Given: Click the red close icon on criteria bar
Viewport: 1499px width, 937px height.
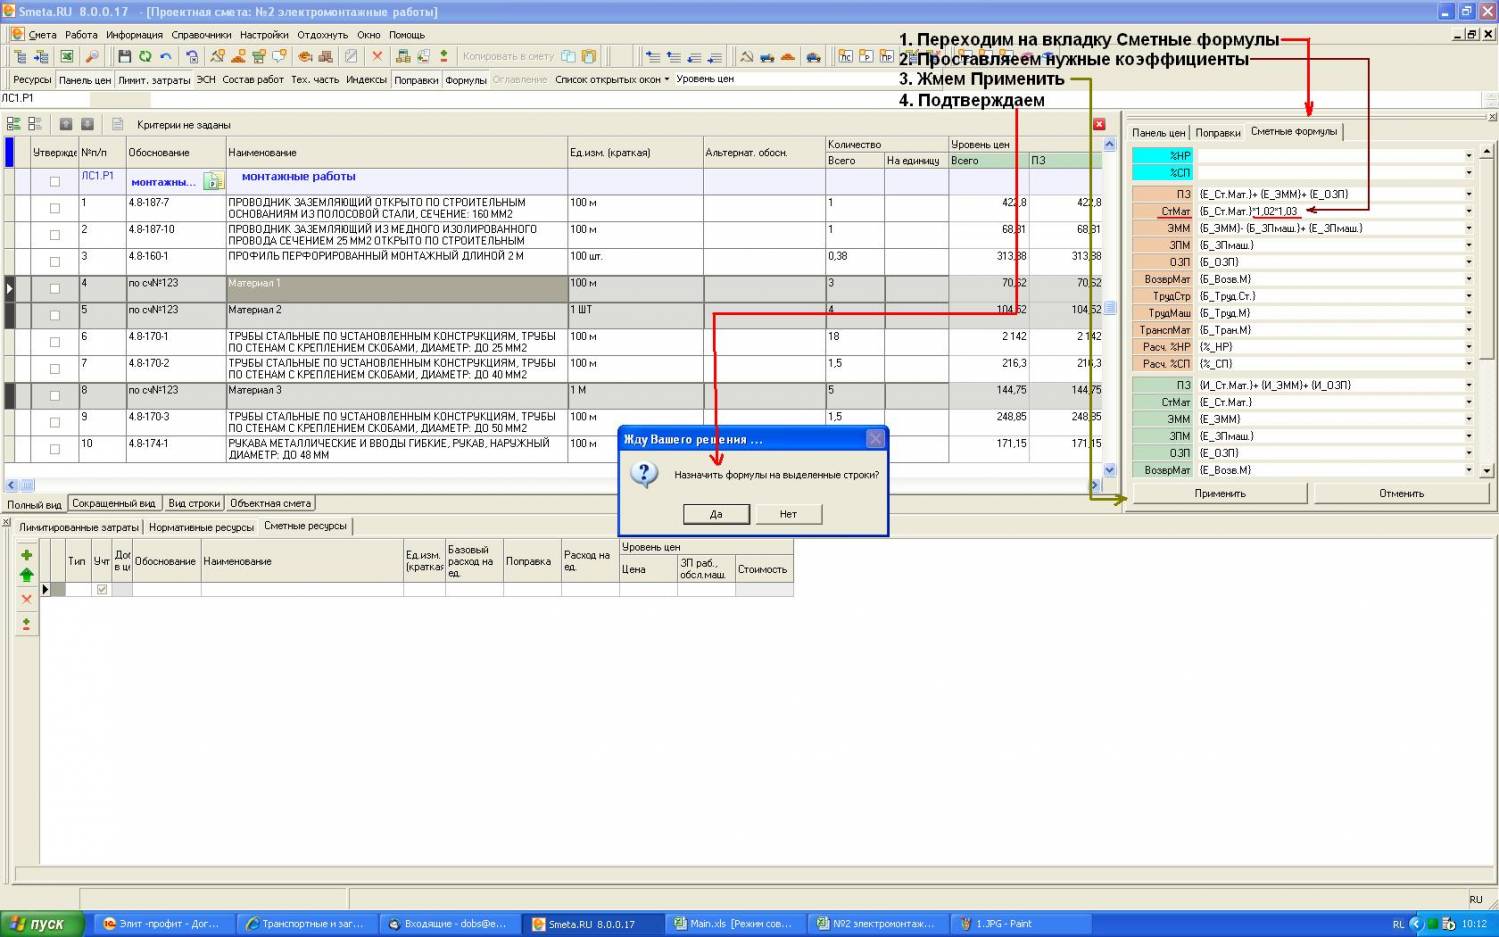Looking at the screenshot, I should 1099,124.
